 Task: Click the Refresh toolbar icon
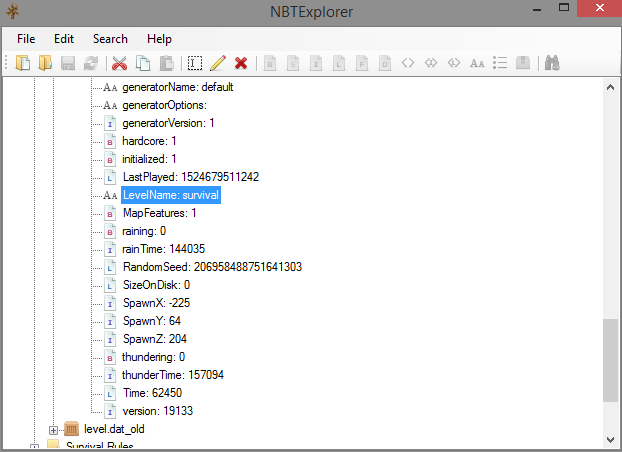pyautogui.click(x=91, y=63)
